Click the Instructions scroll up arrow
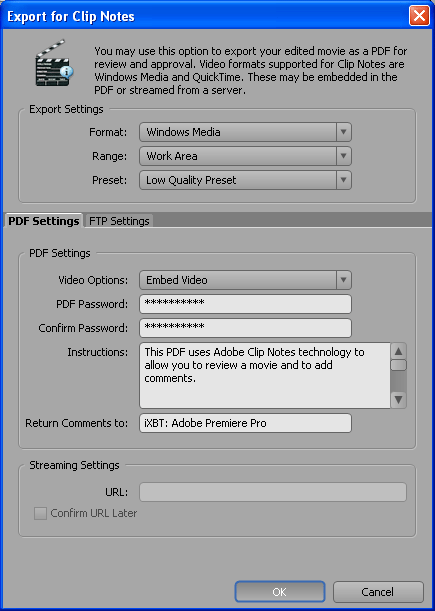 coord(398,351)
